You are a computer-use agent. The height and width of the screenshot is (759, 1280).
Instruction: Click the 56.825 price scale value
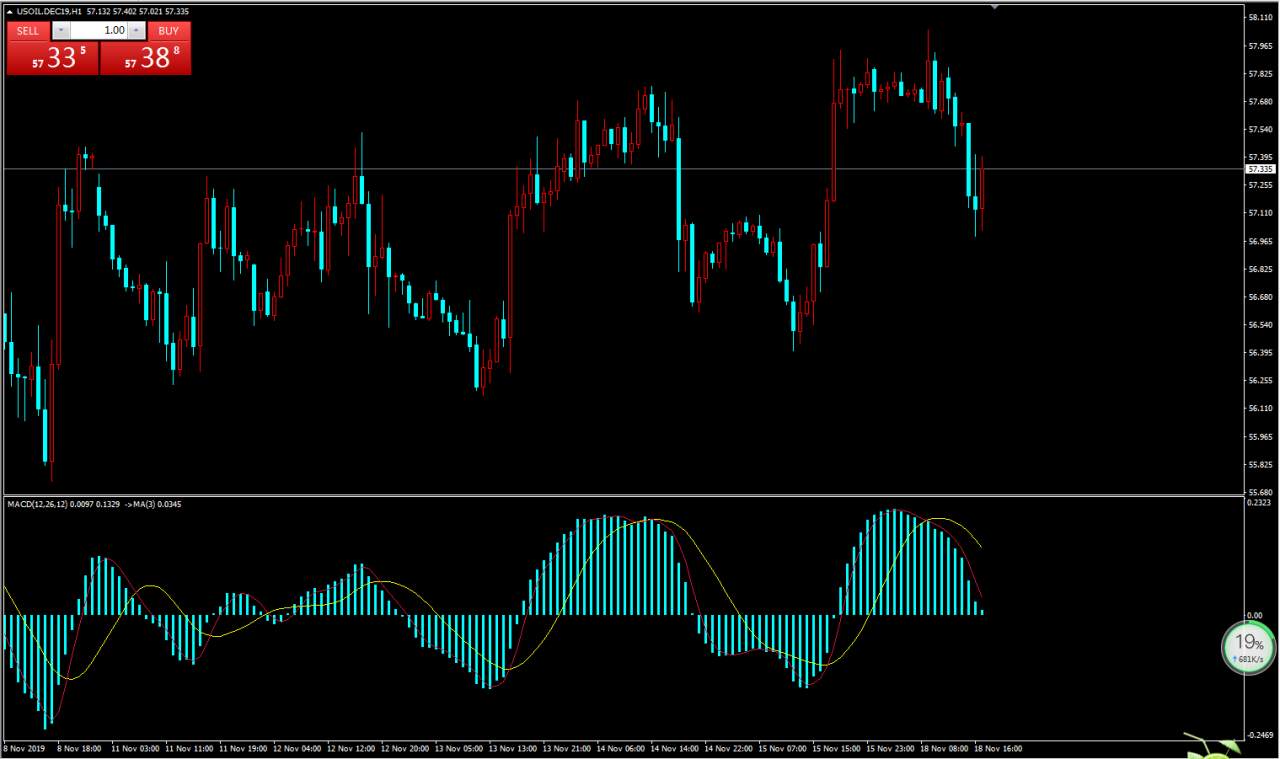(1260, 269)
